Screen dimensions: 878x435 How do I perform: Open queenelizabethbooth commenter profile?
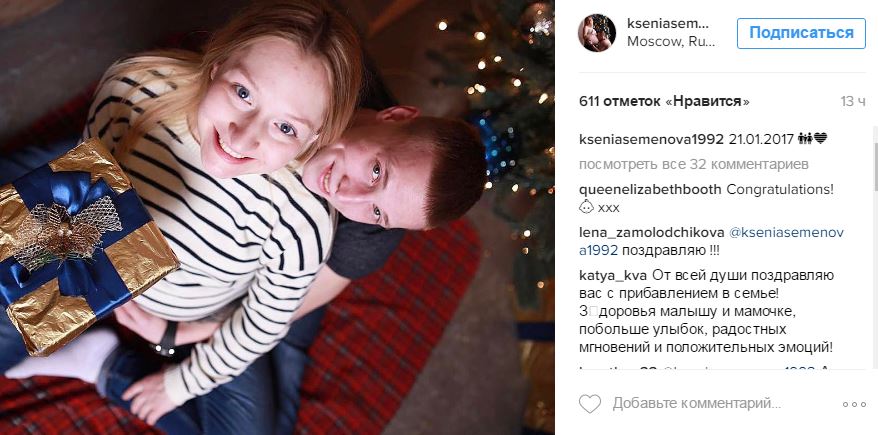650,190
